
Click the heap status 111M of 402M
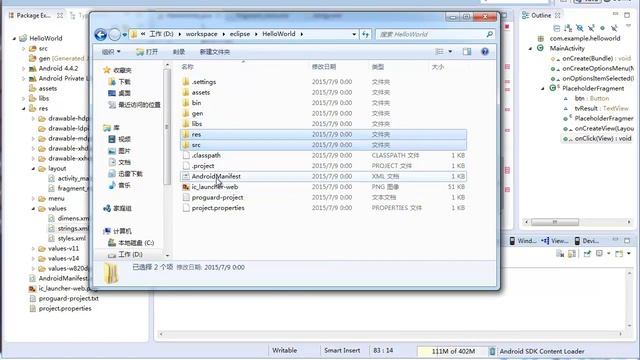tap(453, 351)
